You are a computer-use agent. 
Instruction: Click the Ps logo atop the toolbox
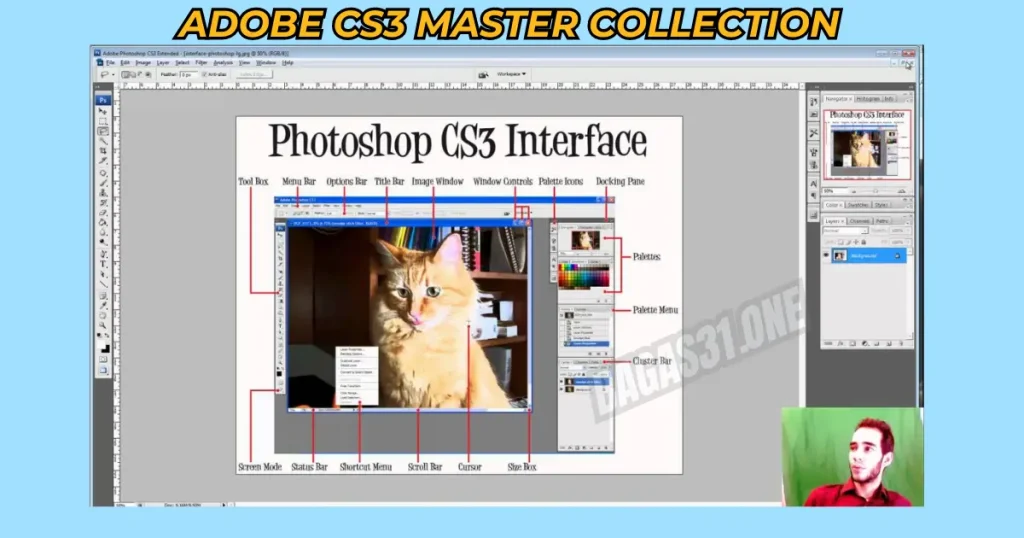[103, 99]
